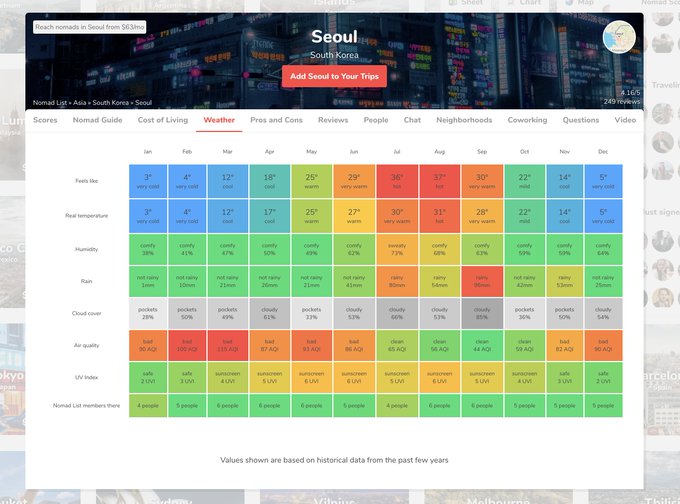This screenshot has height=504, width=680.
Task: Open the Coworking tab
Action: [527, 120]
